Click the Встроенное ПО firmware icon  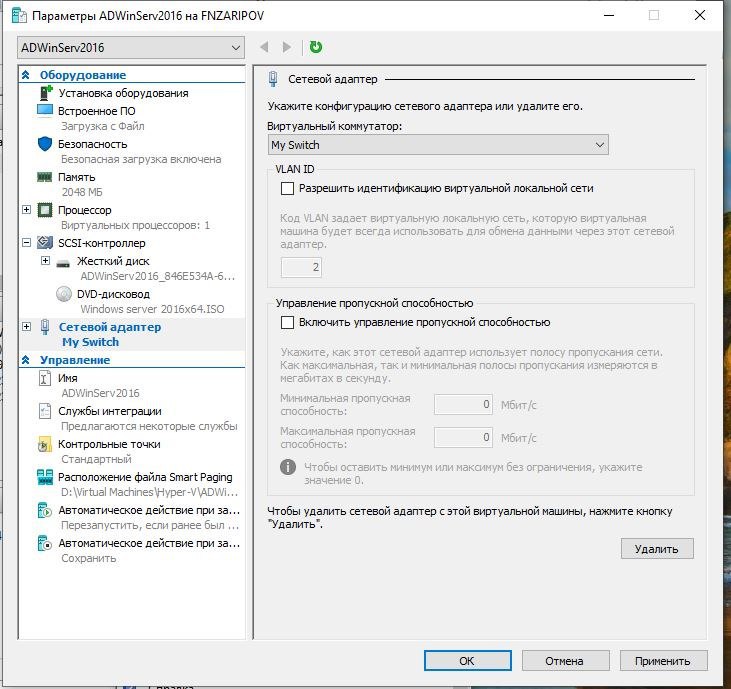point(45,111)
